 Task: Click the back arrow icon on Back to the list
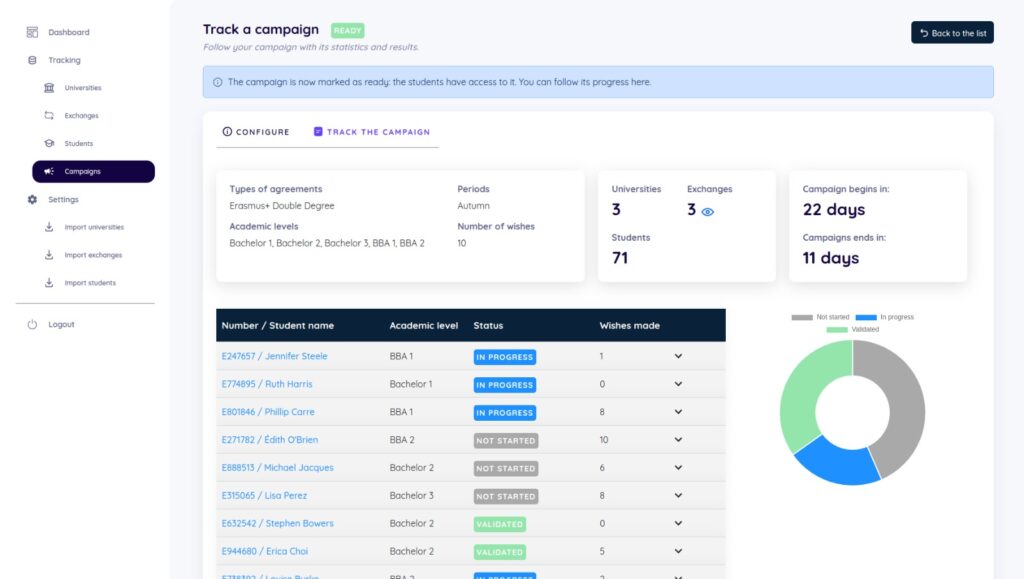pos(924,33)
